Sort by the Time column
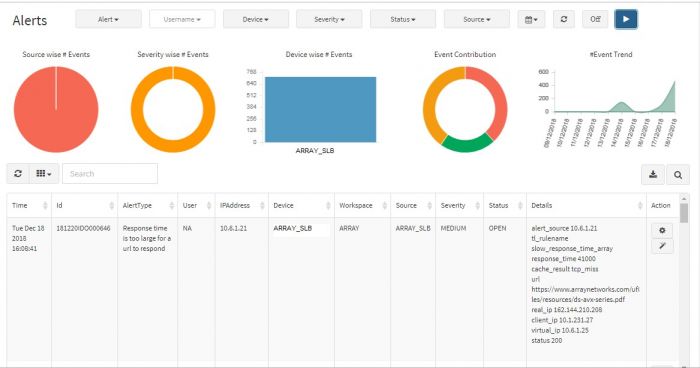 (29, 205)
